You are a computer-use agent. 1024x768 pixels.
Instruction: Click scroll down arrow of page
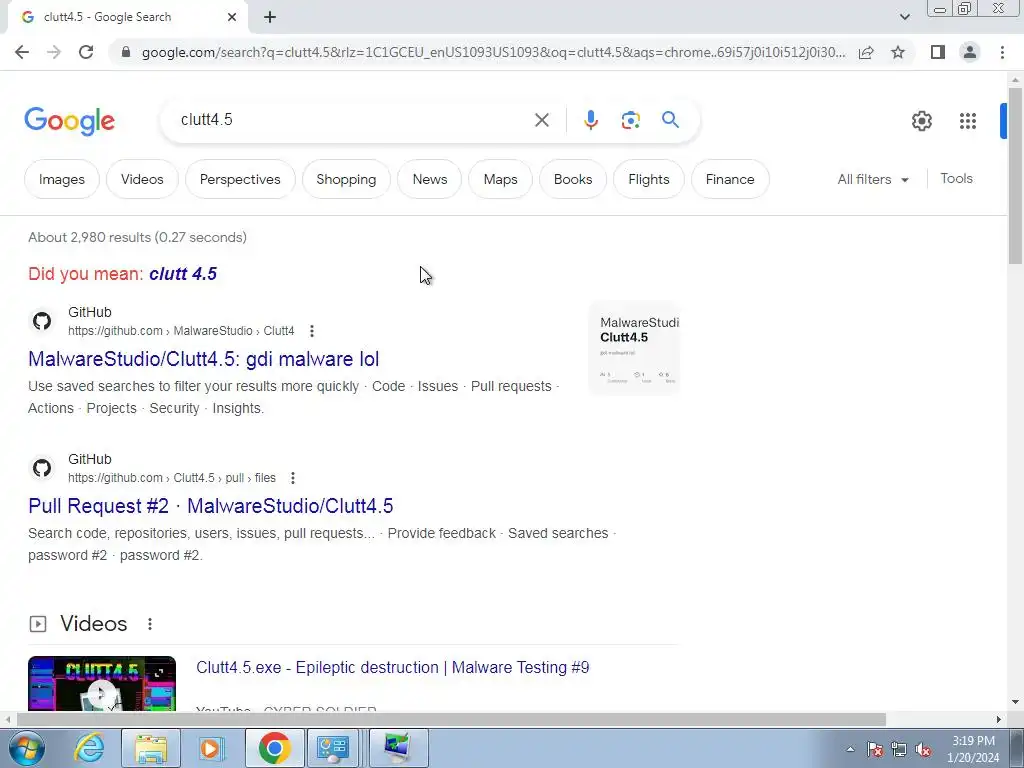pos(1015,703)
